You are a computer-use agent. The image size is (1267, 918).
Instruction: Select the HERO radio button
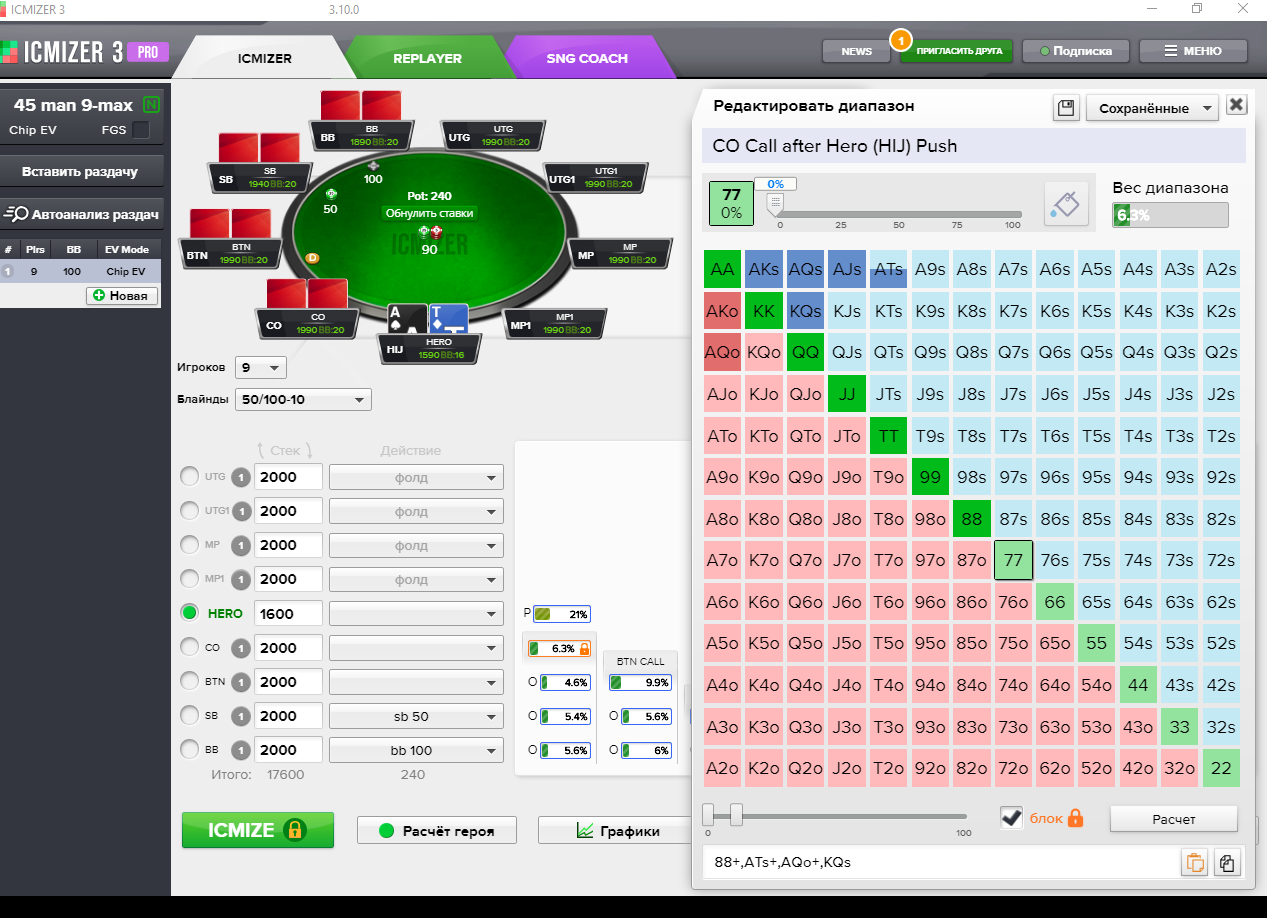189,613
